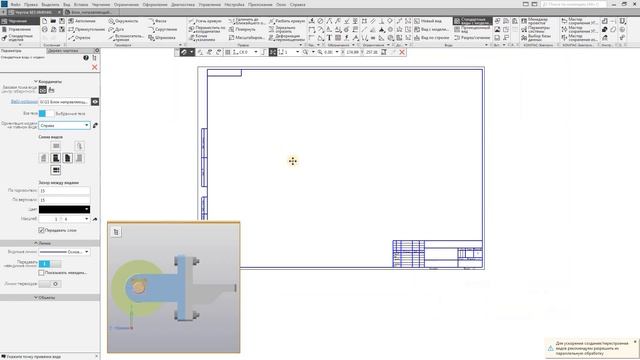Viewport: 640px width, 360px height.
Task: Click the По горизонтали gap field
Action: point(64,191)
